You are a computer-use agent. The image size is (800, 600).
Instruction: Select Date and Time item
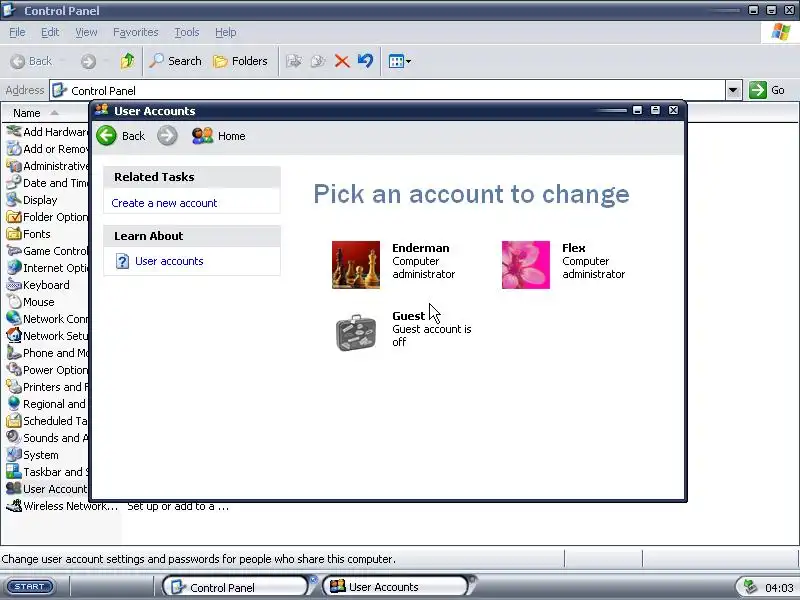coord(47,183)
